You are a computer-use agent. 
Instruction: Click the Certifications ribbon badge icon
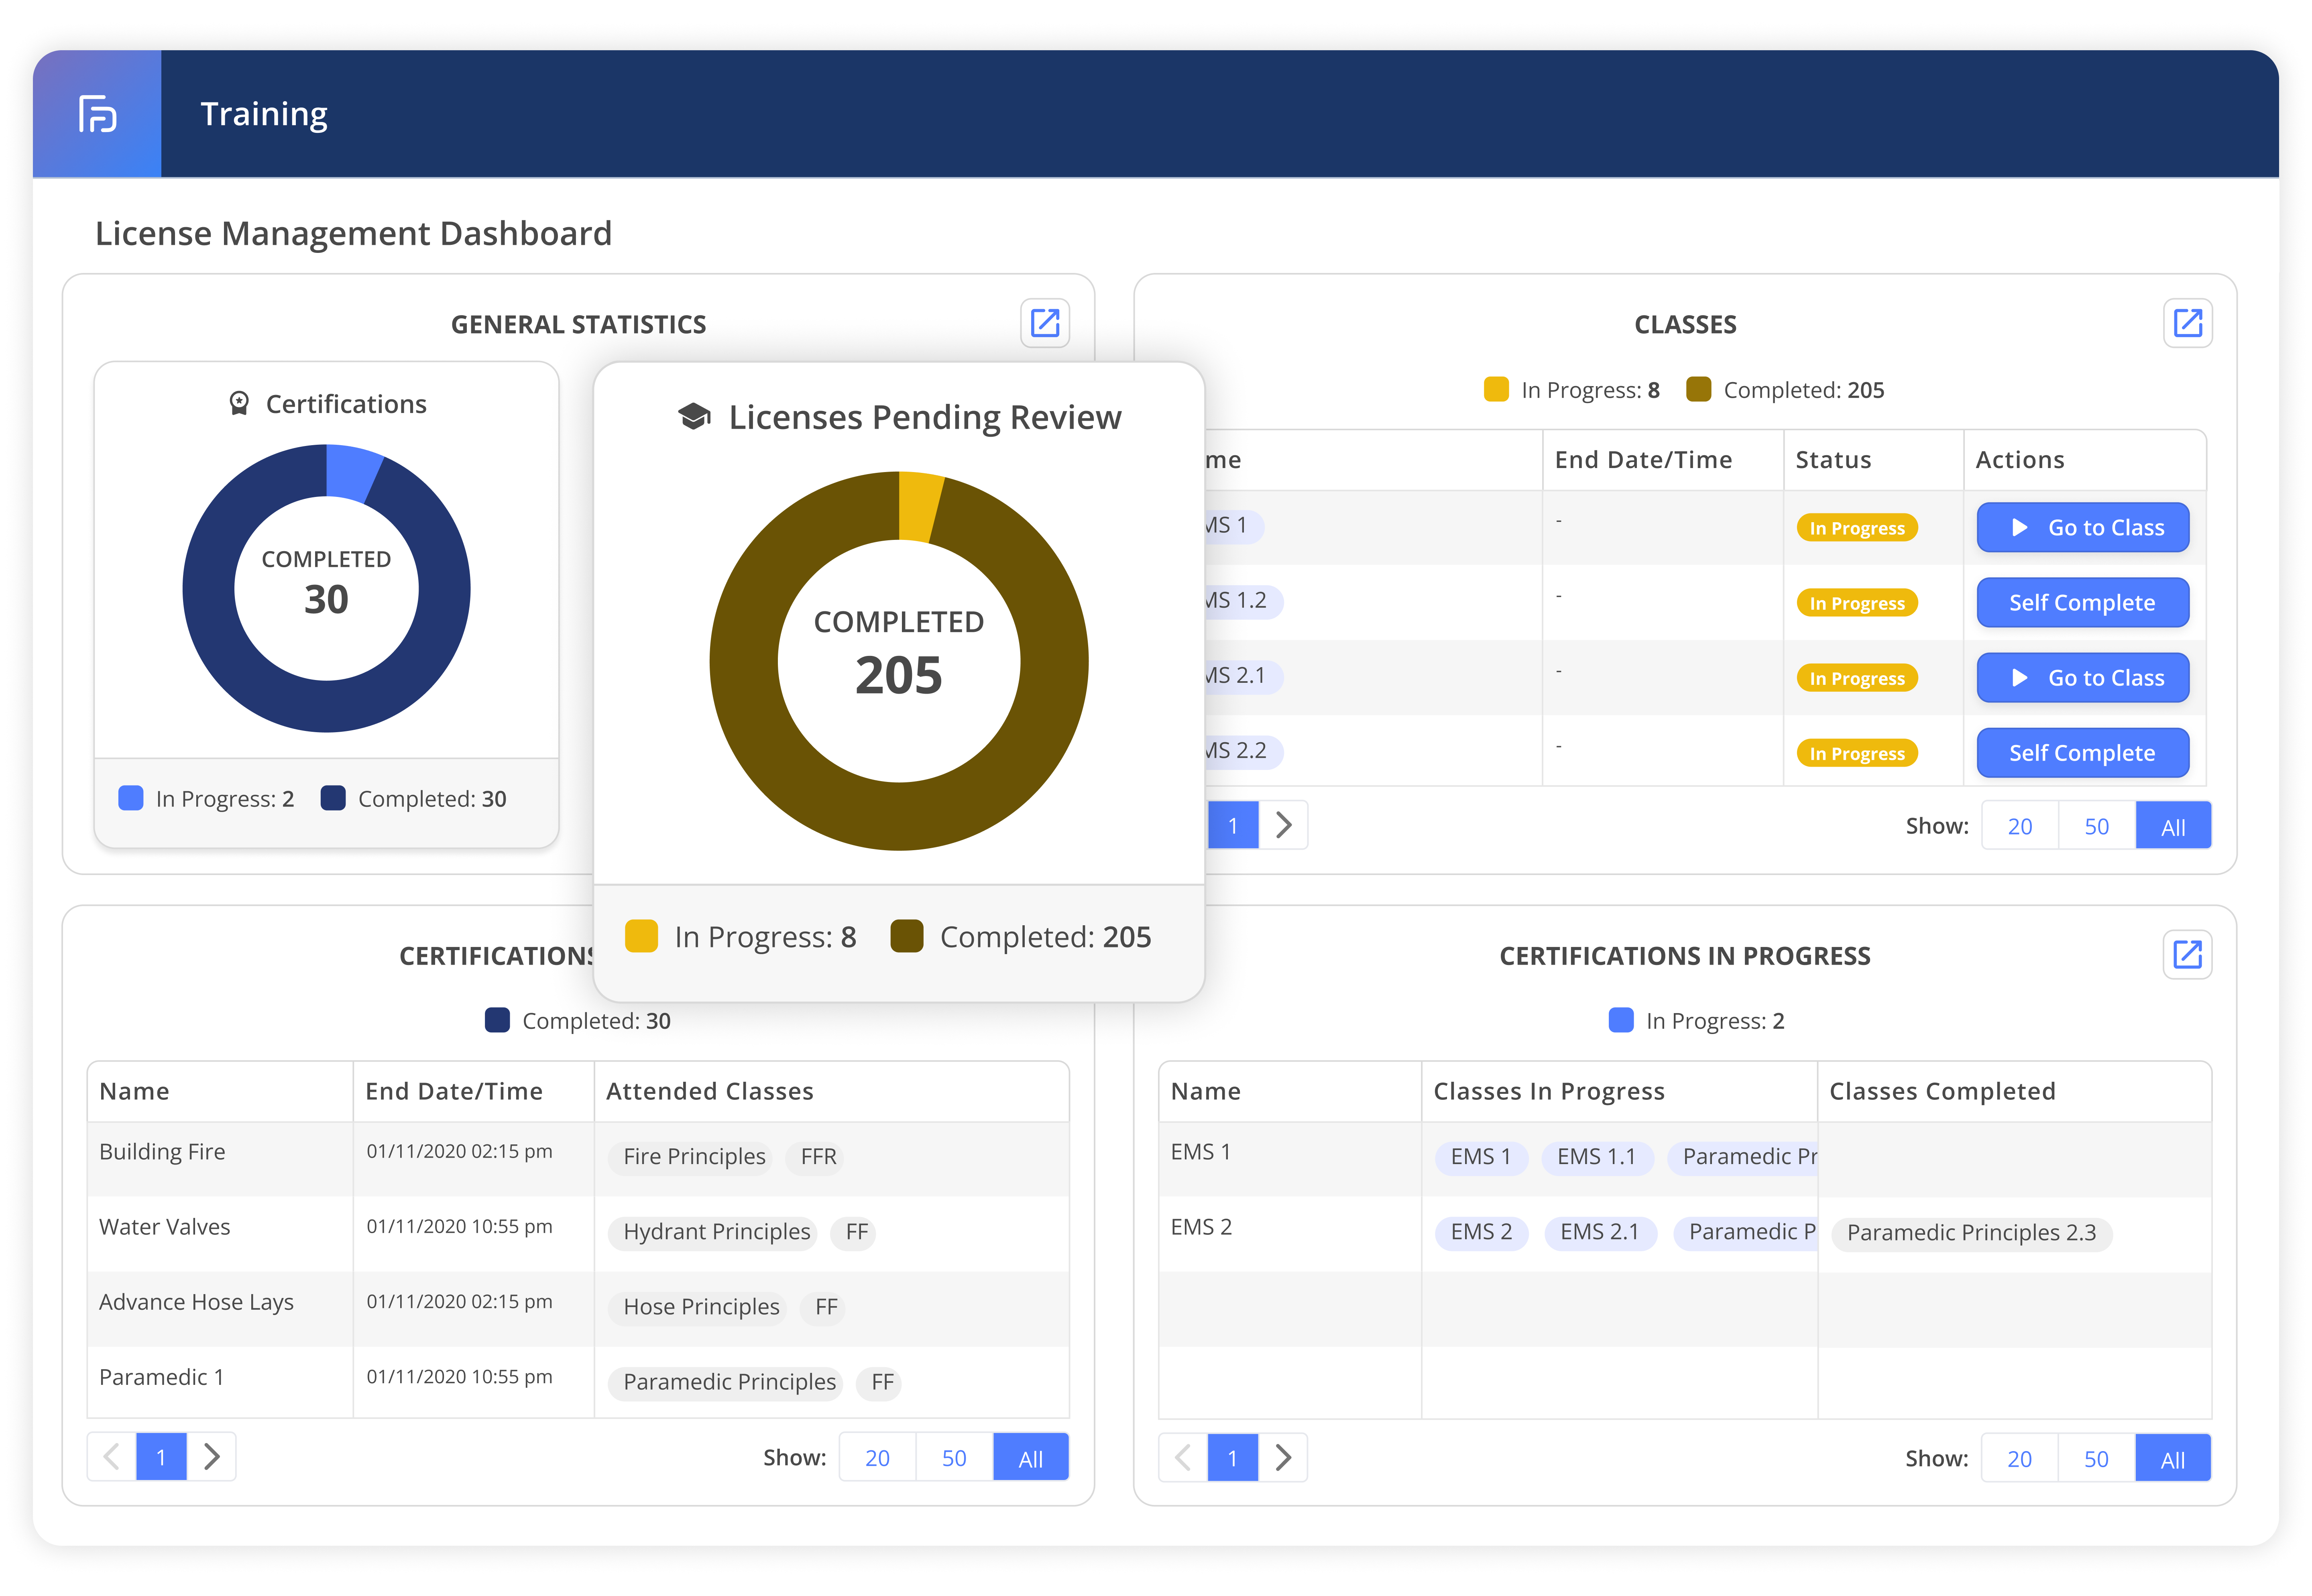point(239,403)
